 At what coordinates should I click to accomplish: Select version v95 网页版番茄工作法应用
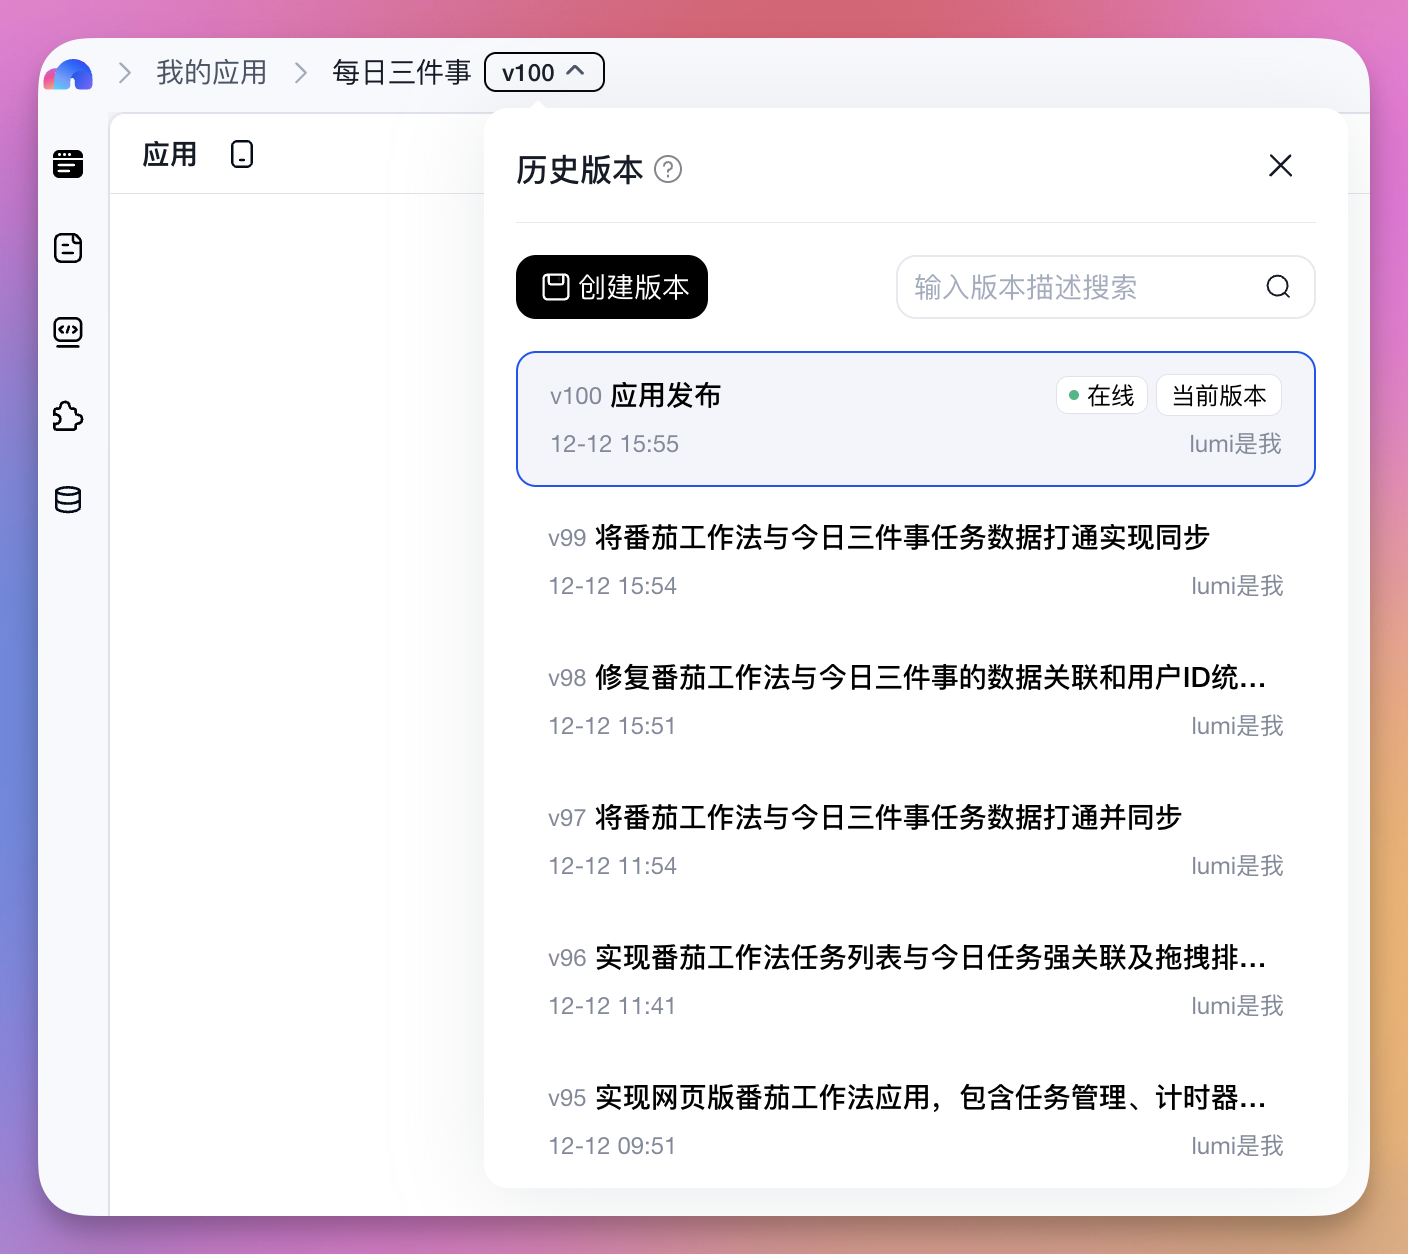(x=915, y=1120)
